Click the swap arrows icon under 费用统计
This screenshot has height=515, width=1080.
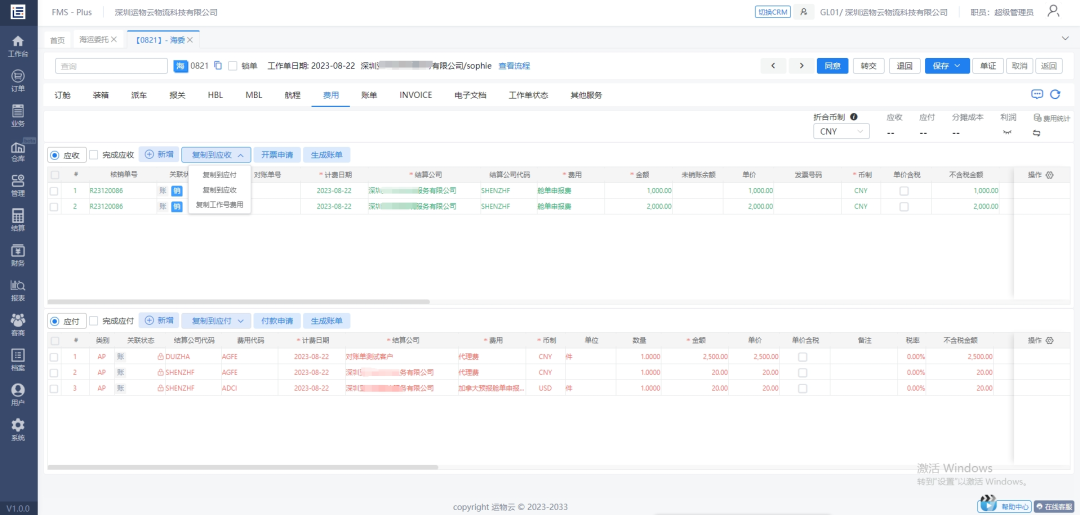coord(1037,133)
